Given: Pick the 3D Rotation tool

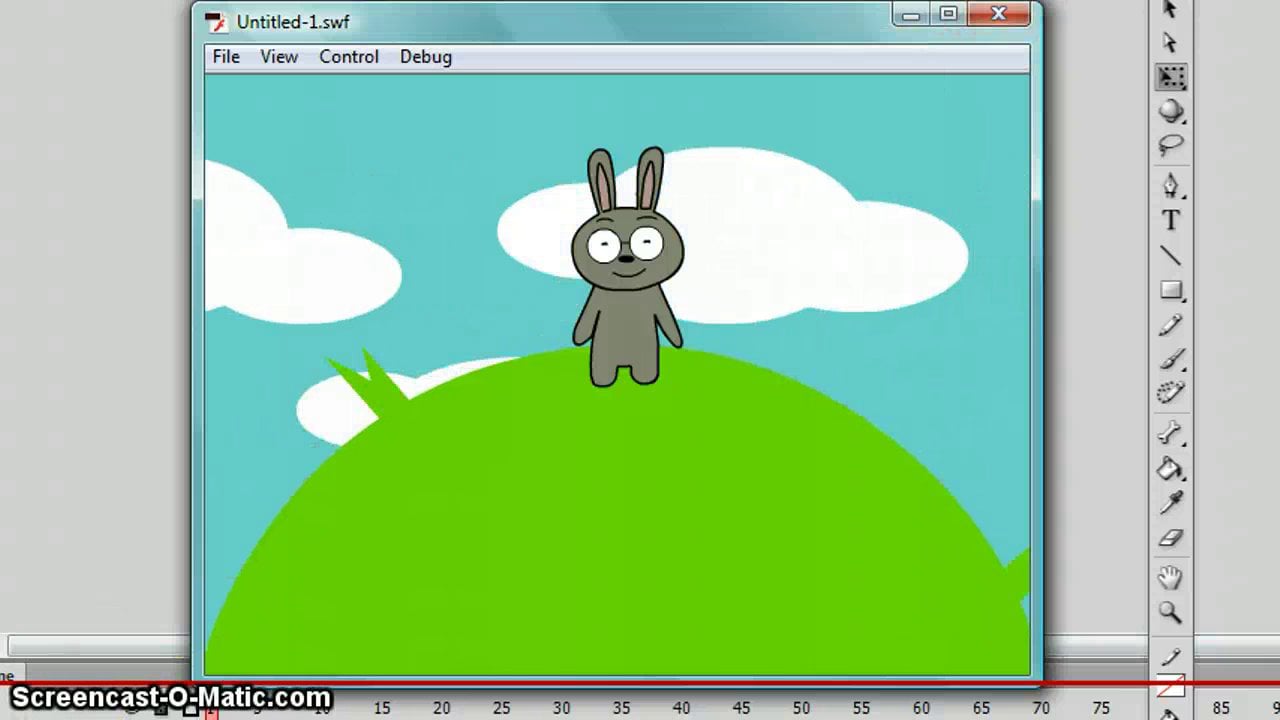Looking at the screenshot, I should pyautogui.click(x=1171, y=111).
